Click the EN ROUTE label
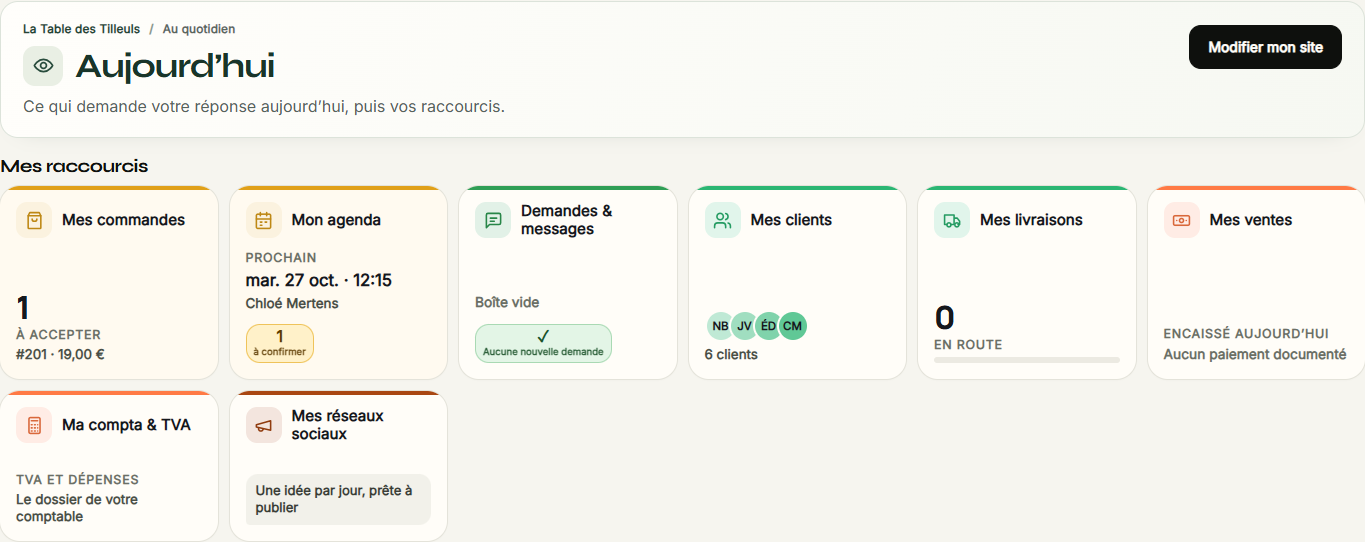Image resolution: width=1365 pixels, height=542 pixels. 968,345
